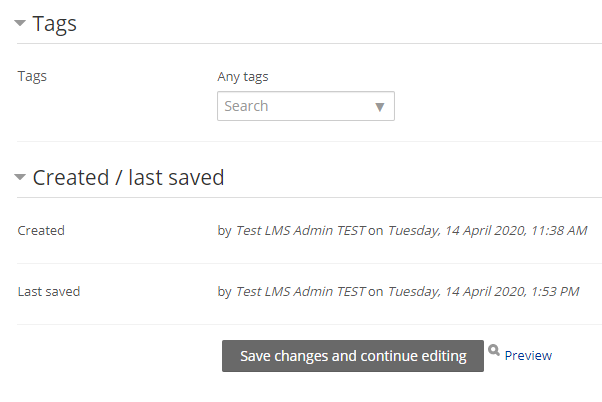This screenshot has height=402, width=602.
Task: Click the word 'by' in the Last saved row
Action: point(225,292)
